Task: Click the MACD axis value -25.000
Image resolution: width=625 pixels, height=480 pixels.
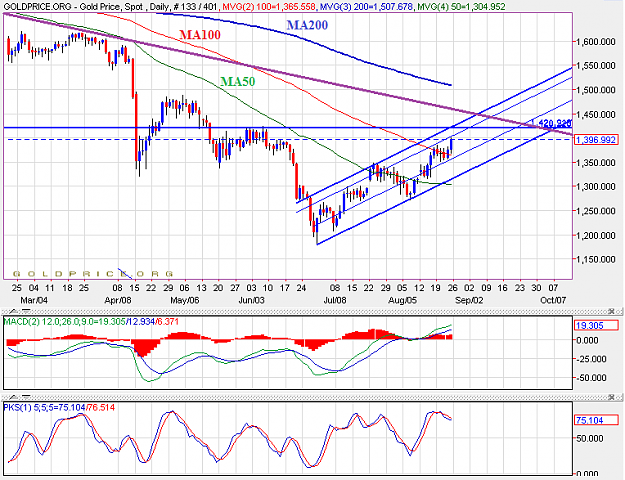Action: point(592,359)
